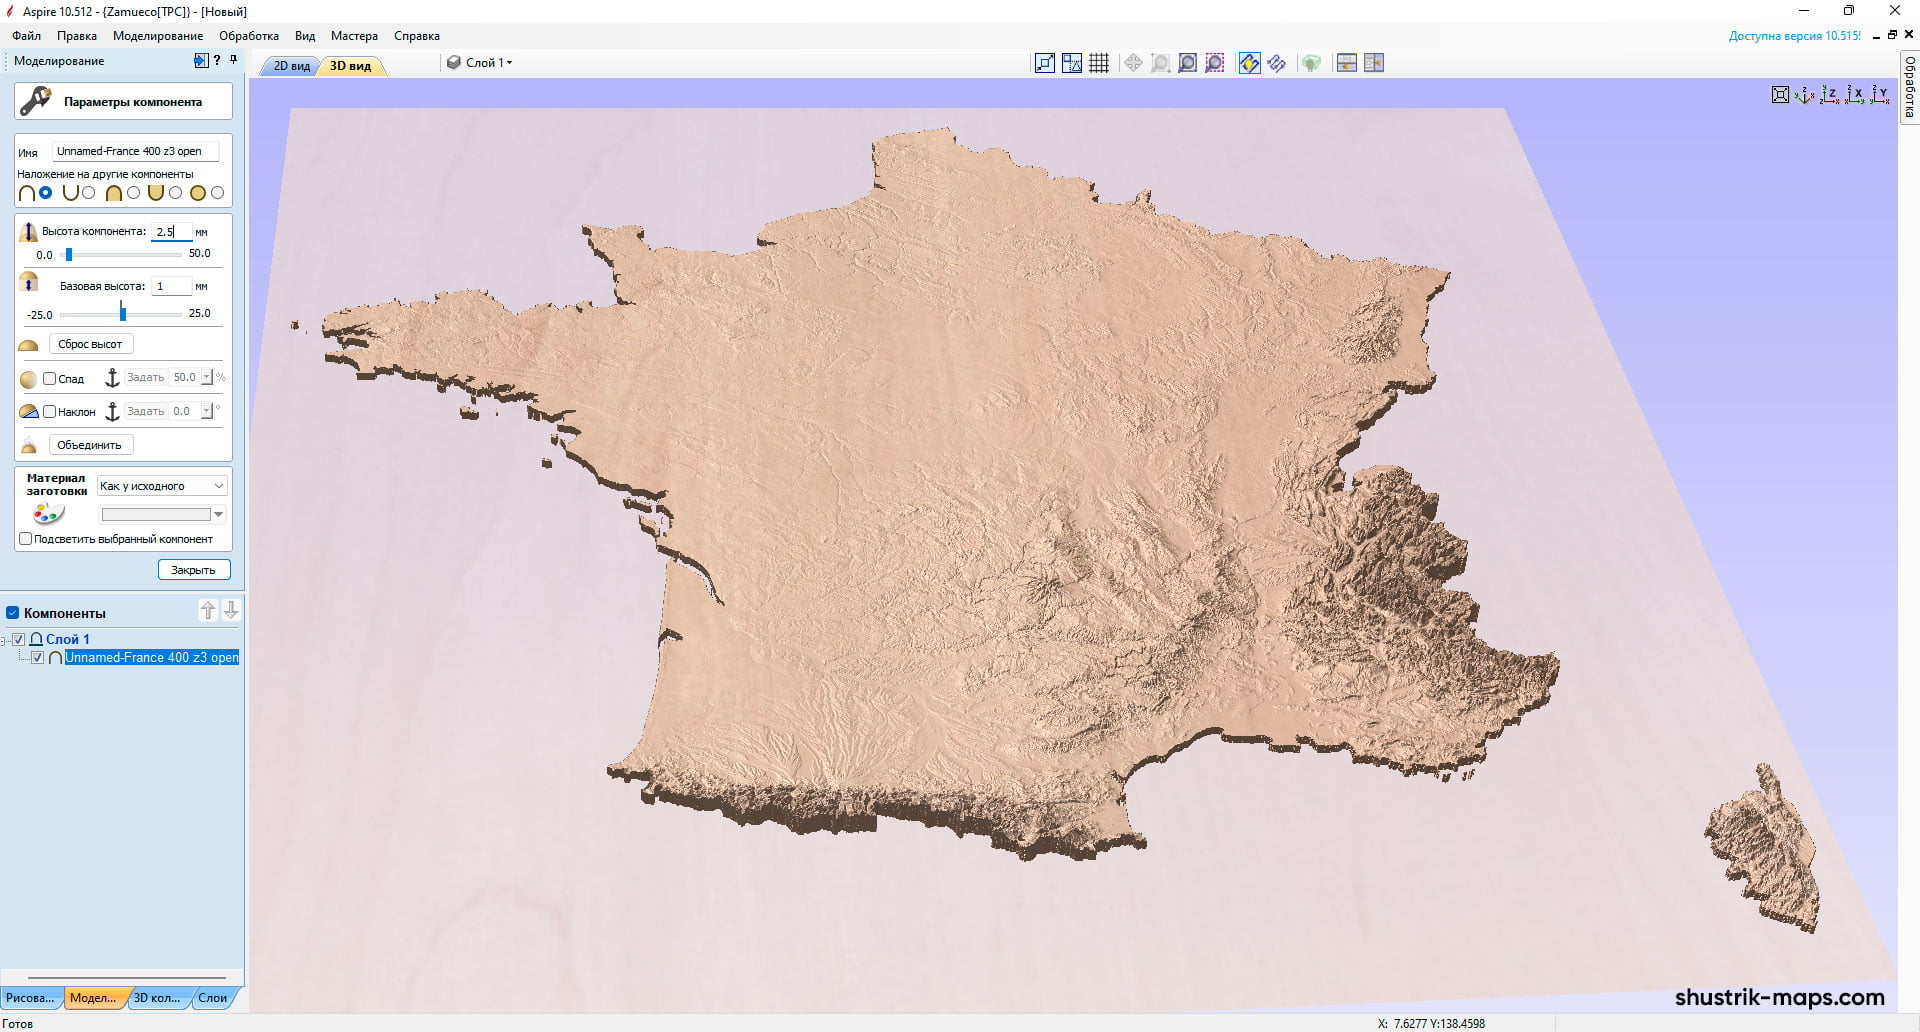Click the Закрыть button
The width and height of the screenshot is (1920, 1032).
pyautogui.click(x=194, y=570)
